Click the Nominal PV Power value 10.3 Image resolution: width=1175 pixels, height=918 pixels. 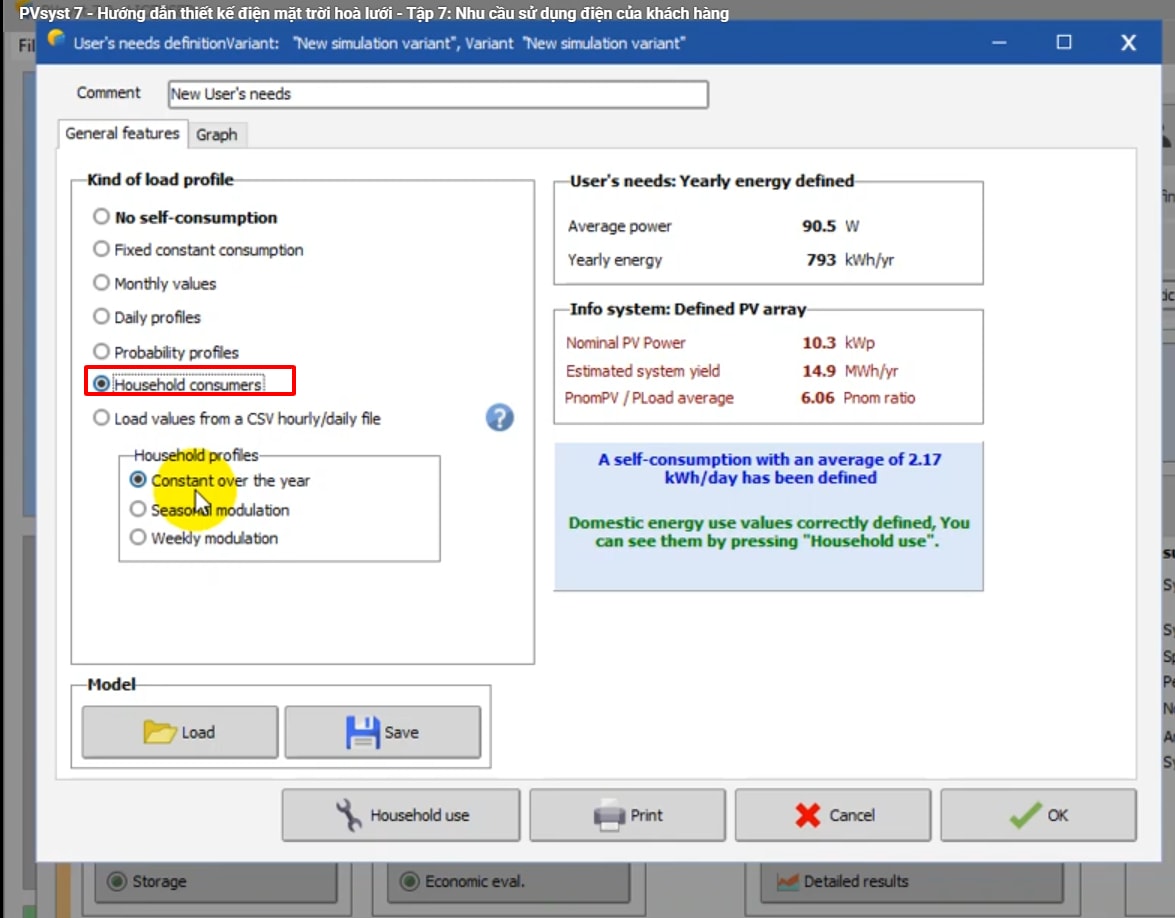[x=818, y=342]
